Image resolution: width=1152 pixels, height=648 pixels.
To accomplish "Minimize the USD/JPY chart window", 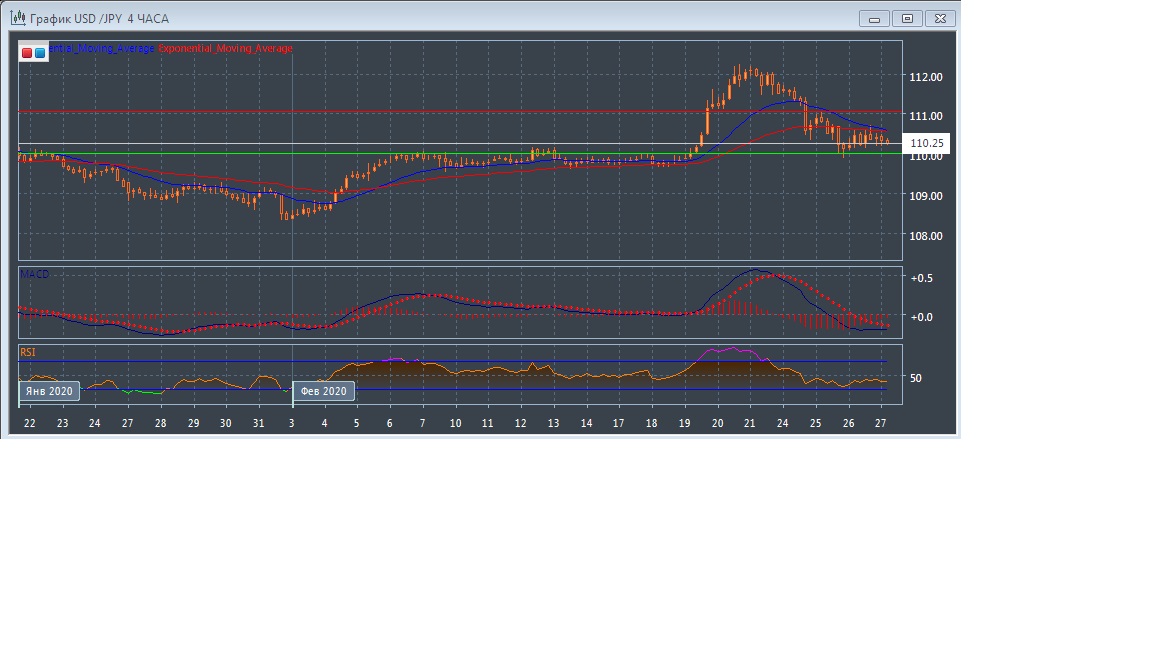I will (x=875, y=18).
